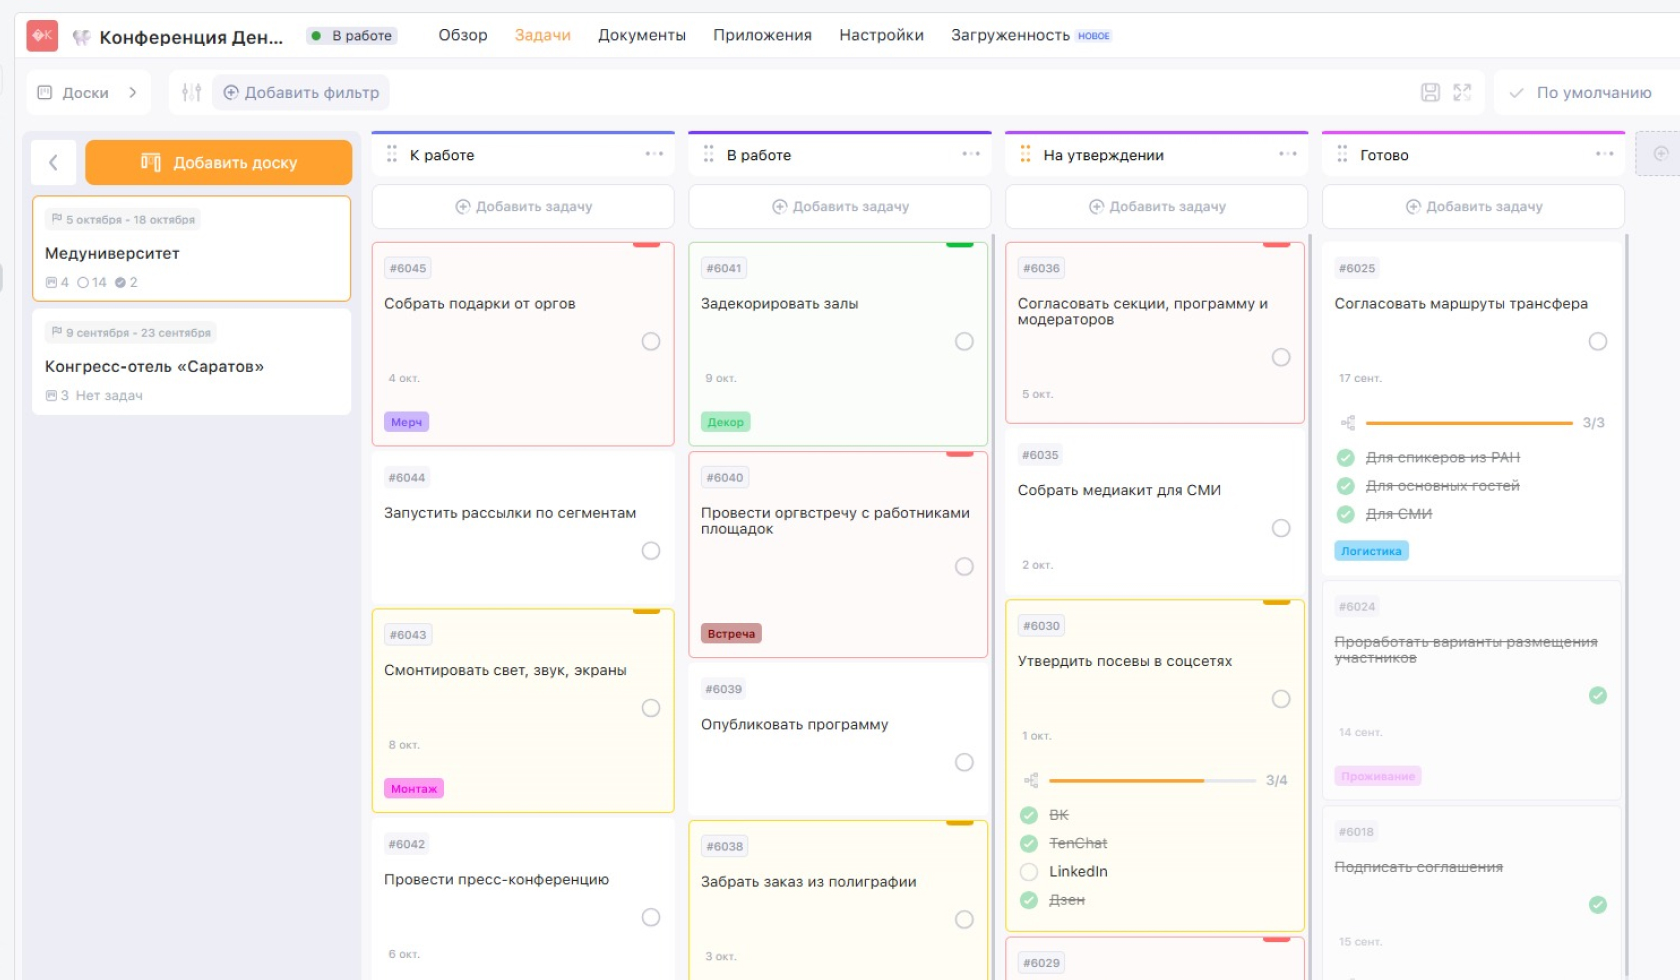Viewport: 1680px width, 980px height.
Task: Go to the Приложения tab
Action: click(x=762, y=35)
